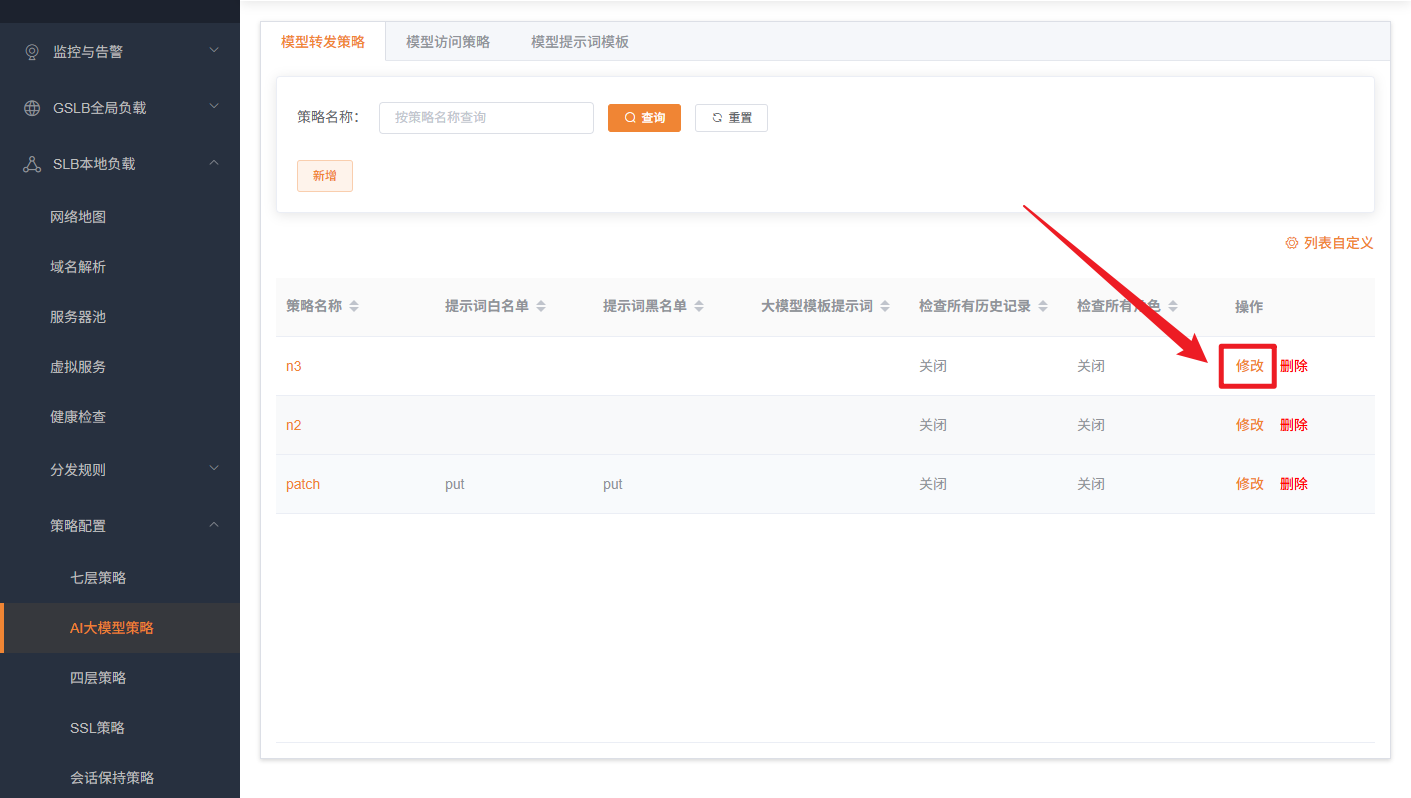Sort by 策略名称 column arrows
This screenshot has width=1411, height=798.
(x=354, y=307)
